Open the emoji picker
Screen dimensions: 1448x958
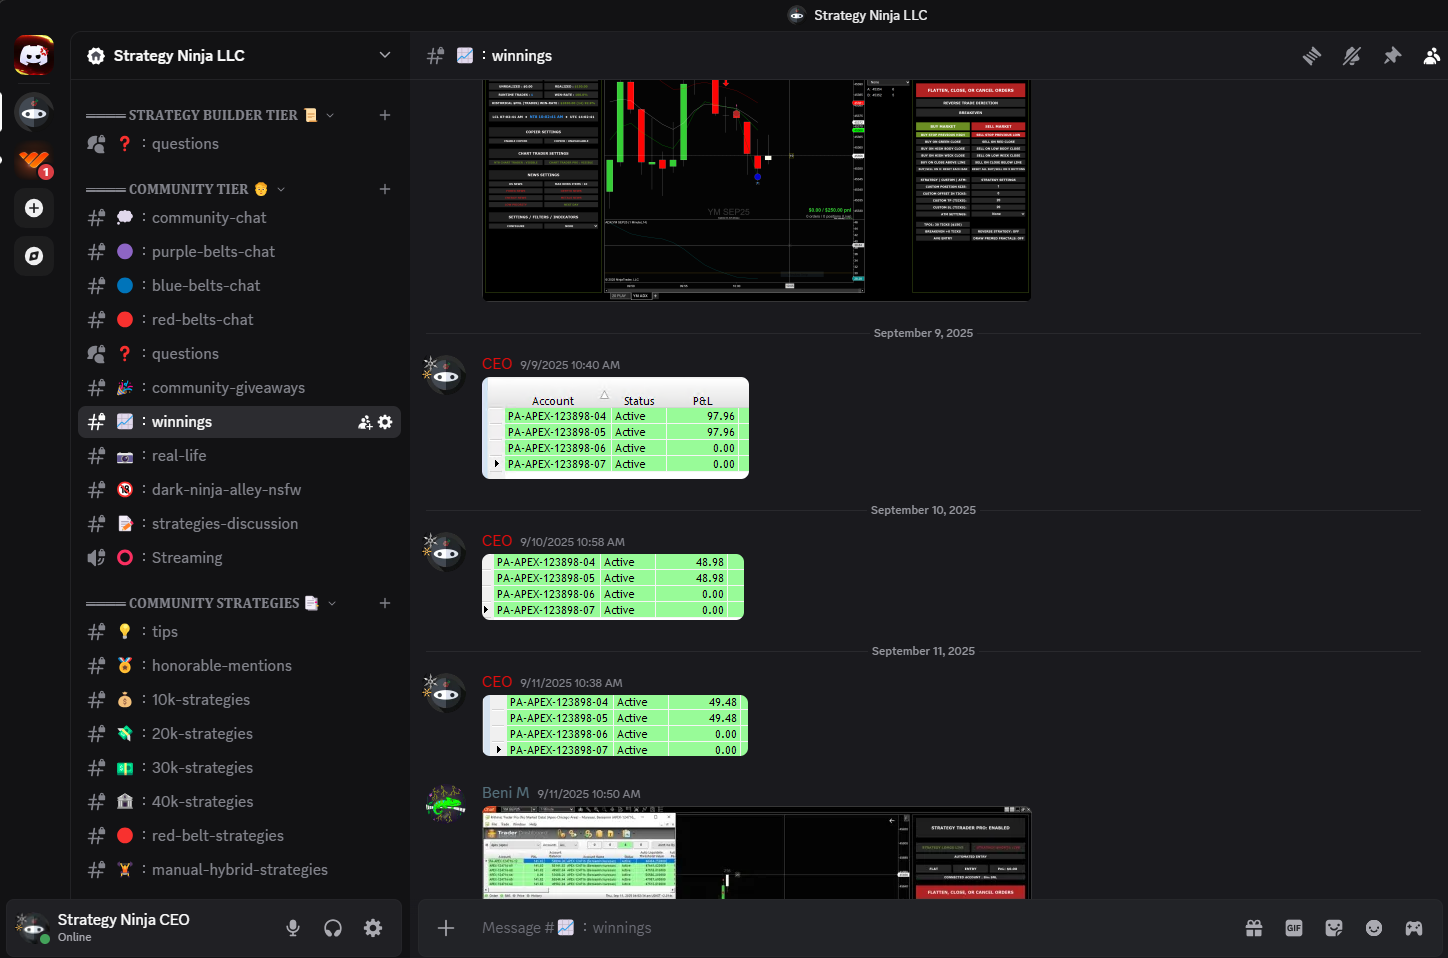click(x=1374, y=927)
